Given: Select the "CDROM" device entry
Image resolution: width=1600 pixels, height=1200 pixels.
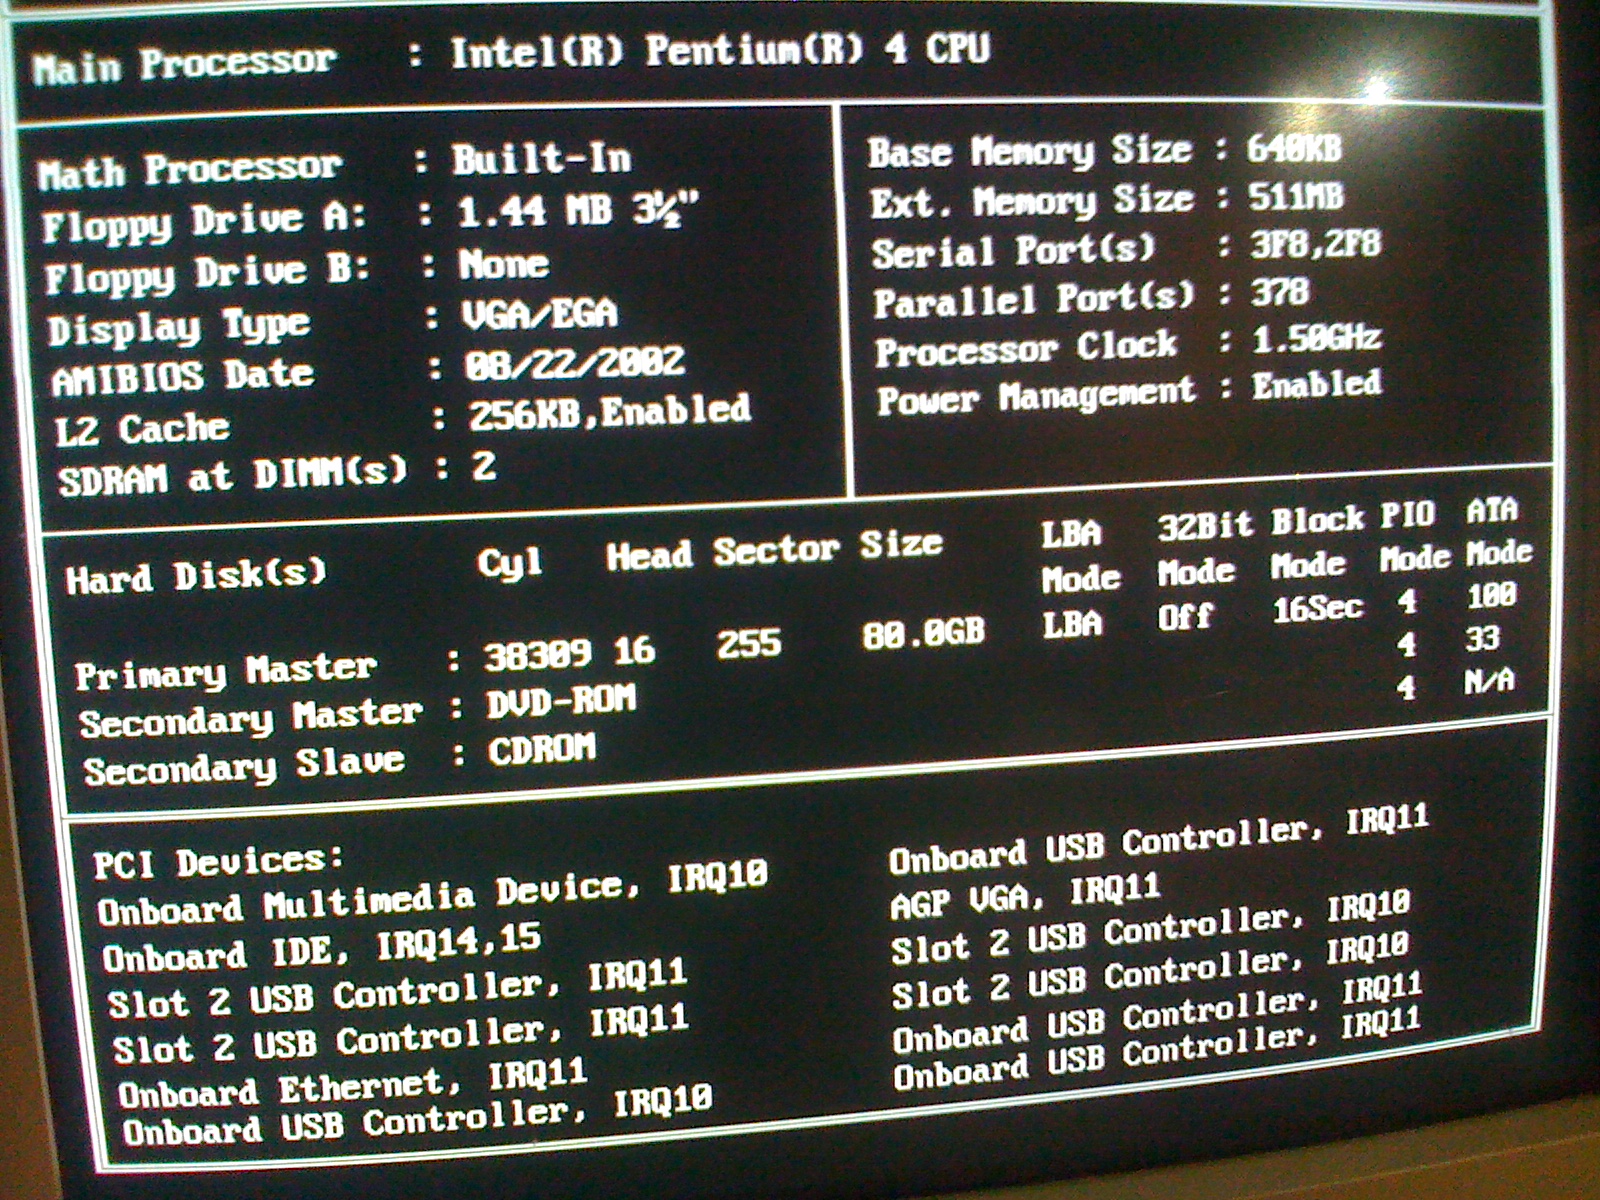Looking at the screenshot, I should point(542,751).
